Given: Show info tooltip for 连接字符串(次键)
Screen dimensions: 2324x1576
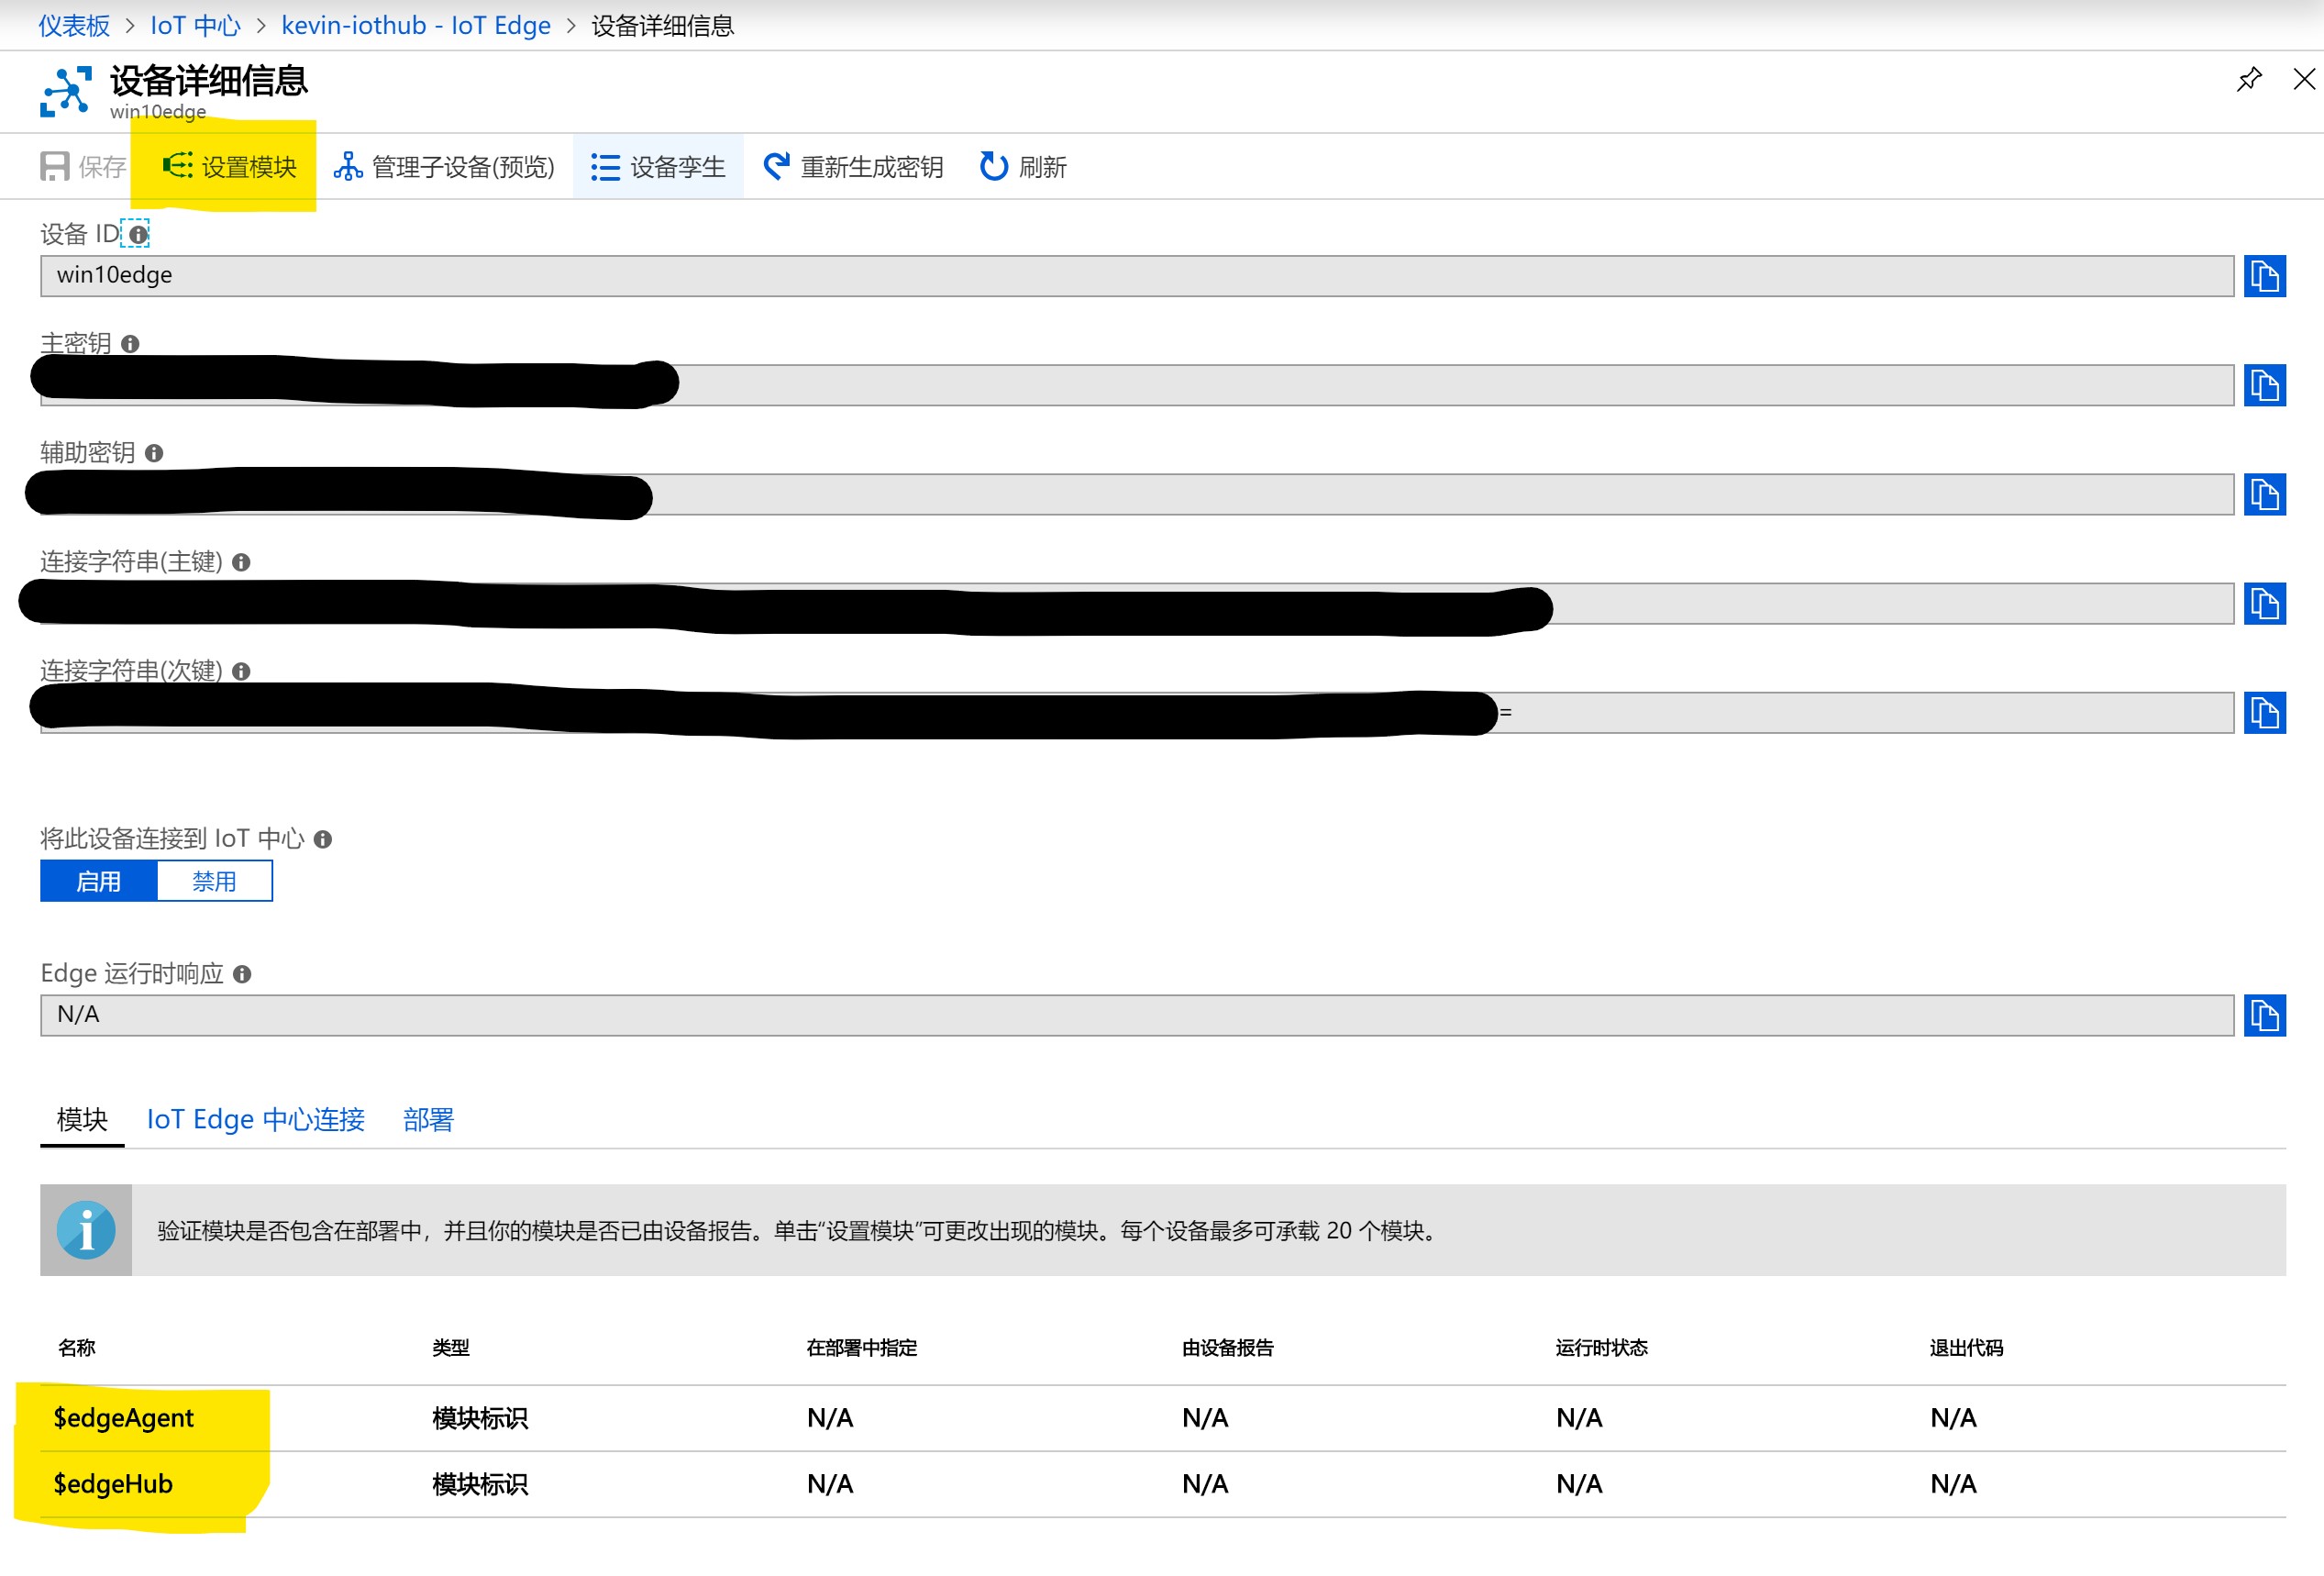Looking at the screenshot, I should click(x=241, y=671).
